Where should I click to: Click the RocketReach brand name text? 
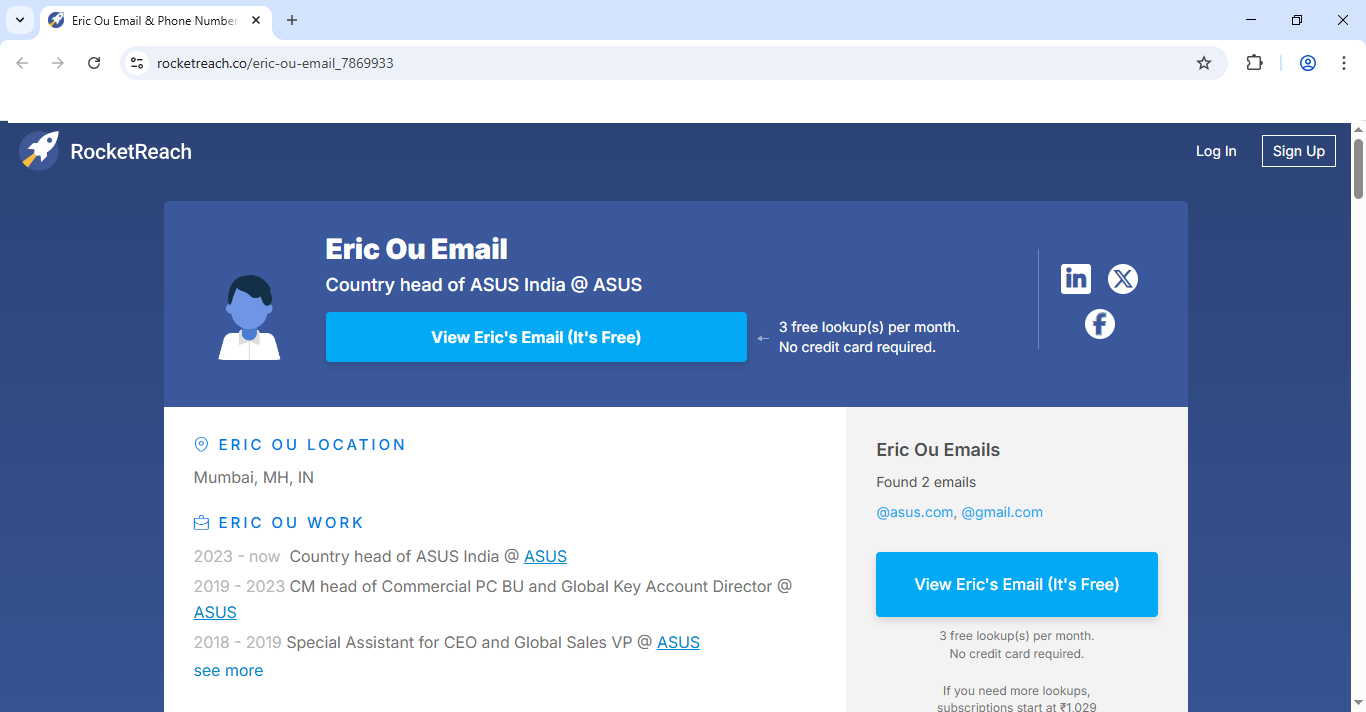(131, 151)
